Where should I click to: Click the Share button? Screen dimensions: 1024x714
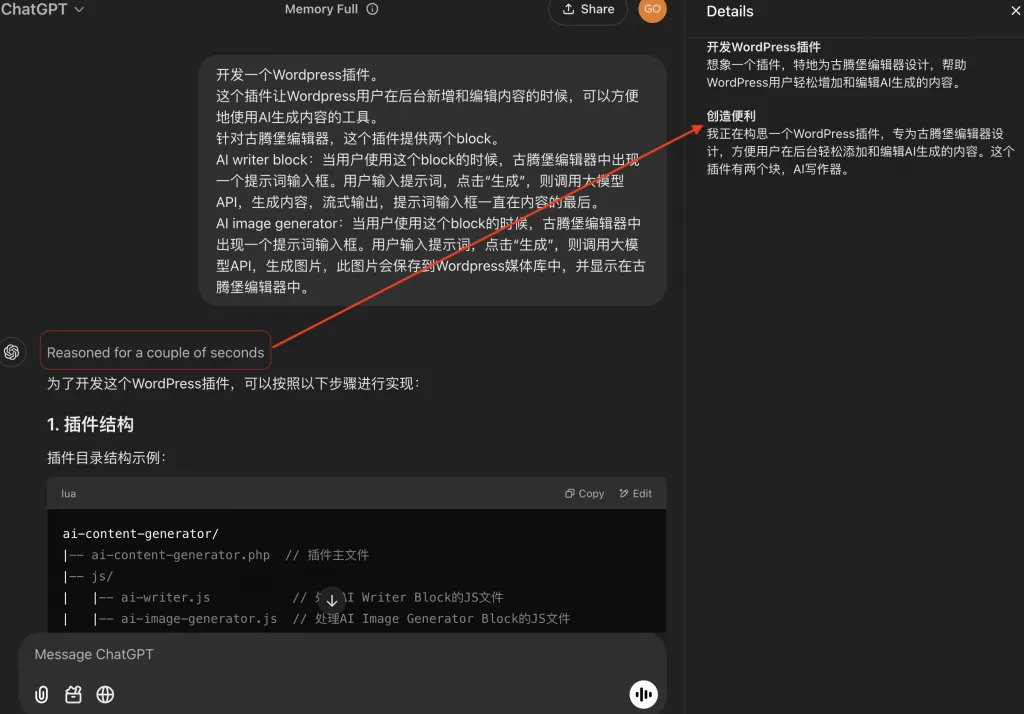[x=588, y=10]
